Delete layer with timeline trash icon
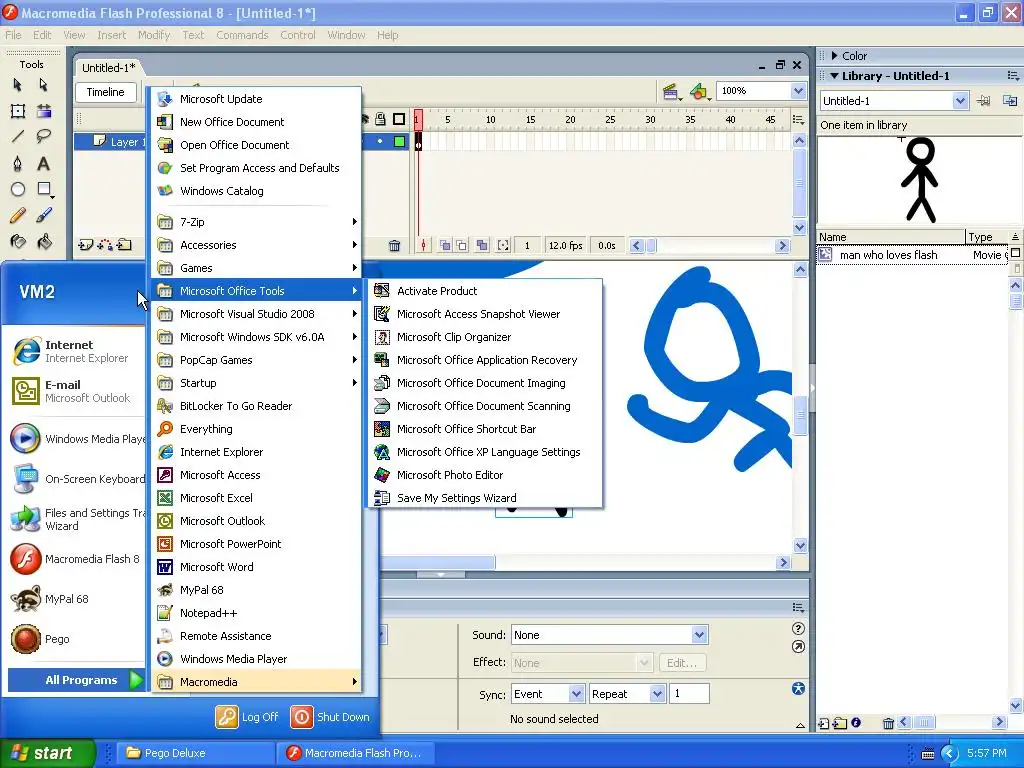 [394, 246]
